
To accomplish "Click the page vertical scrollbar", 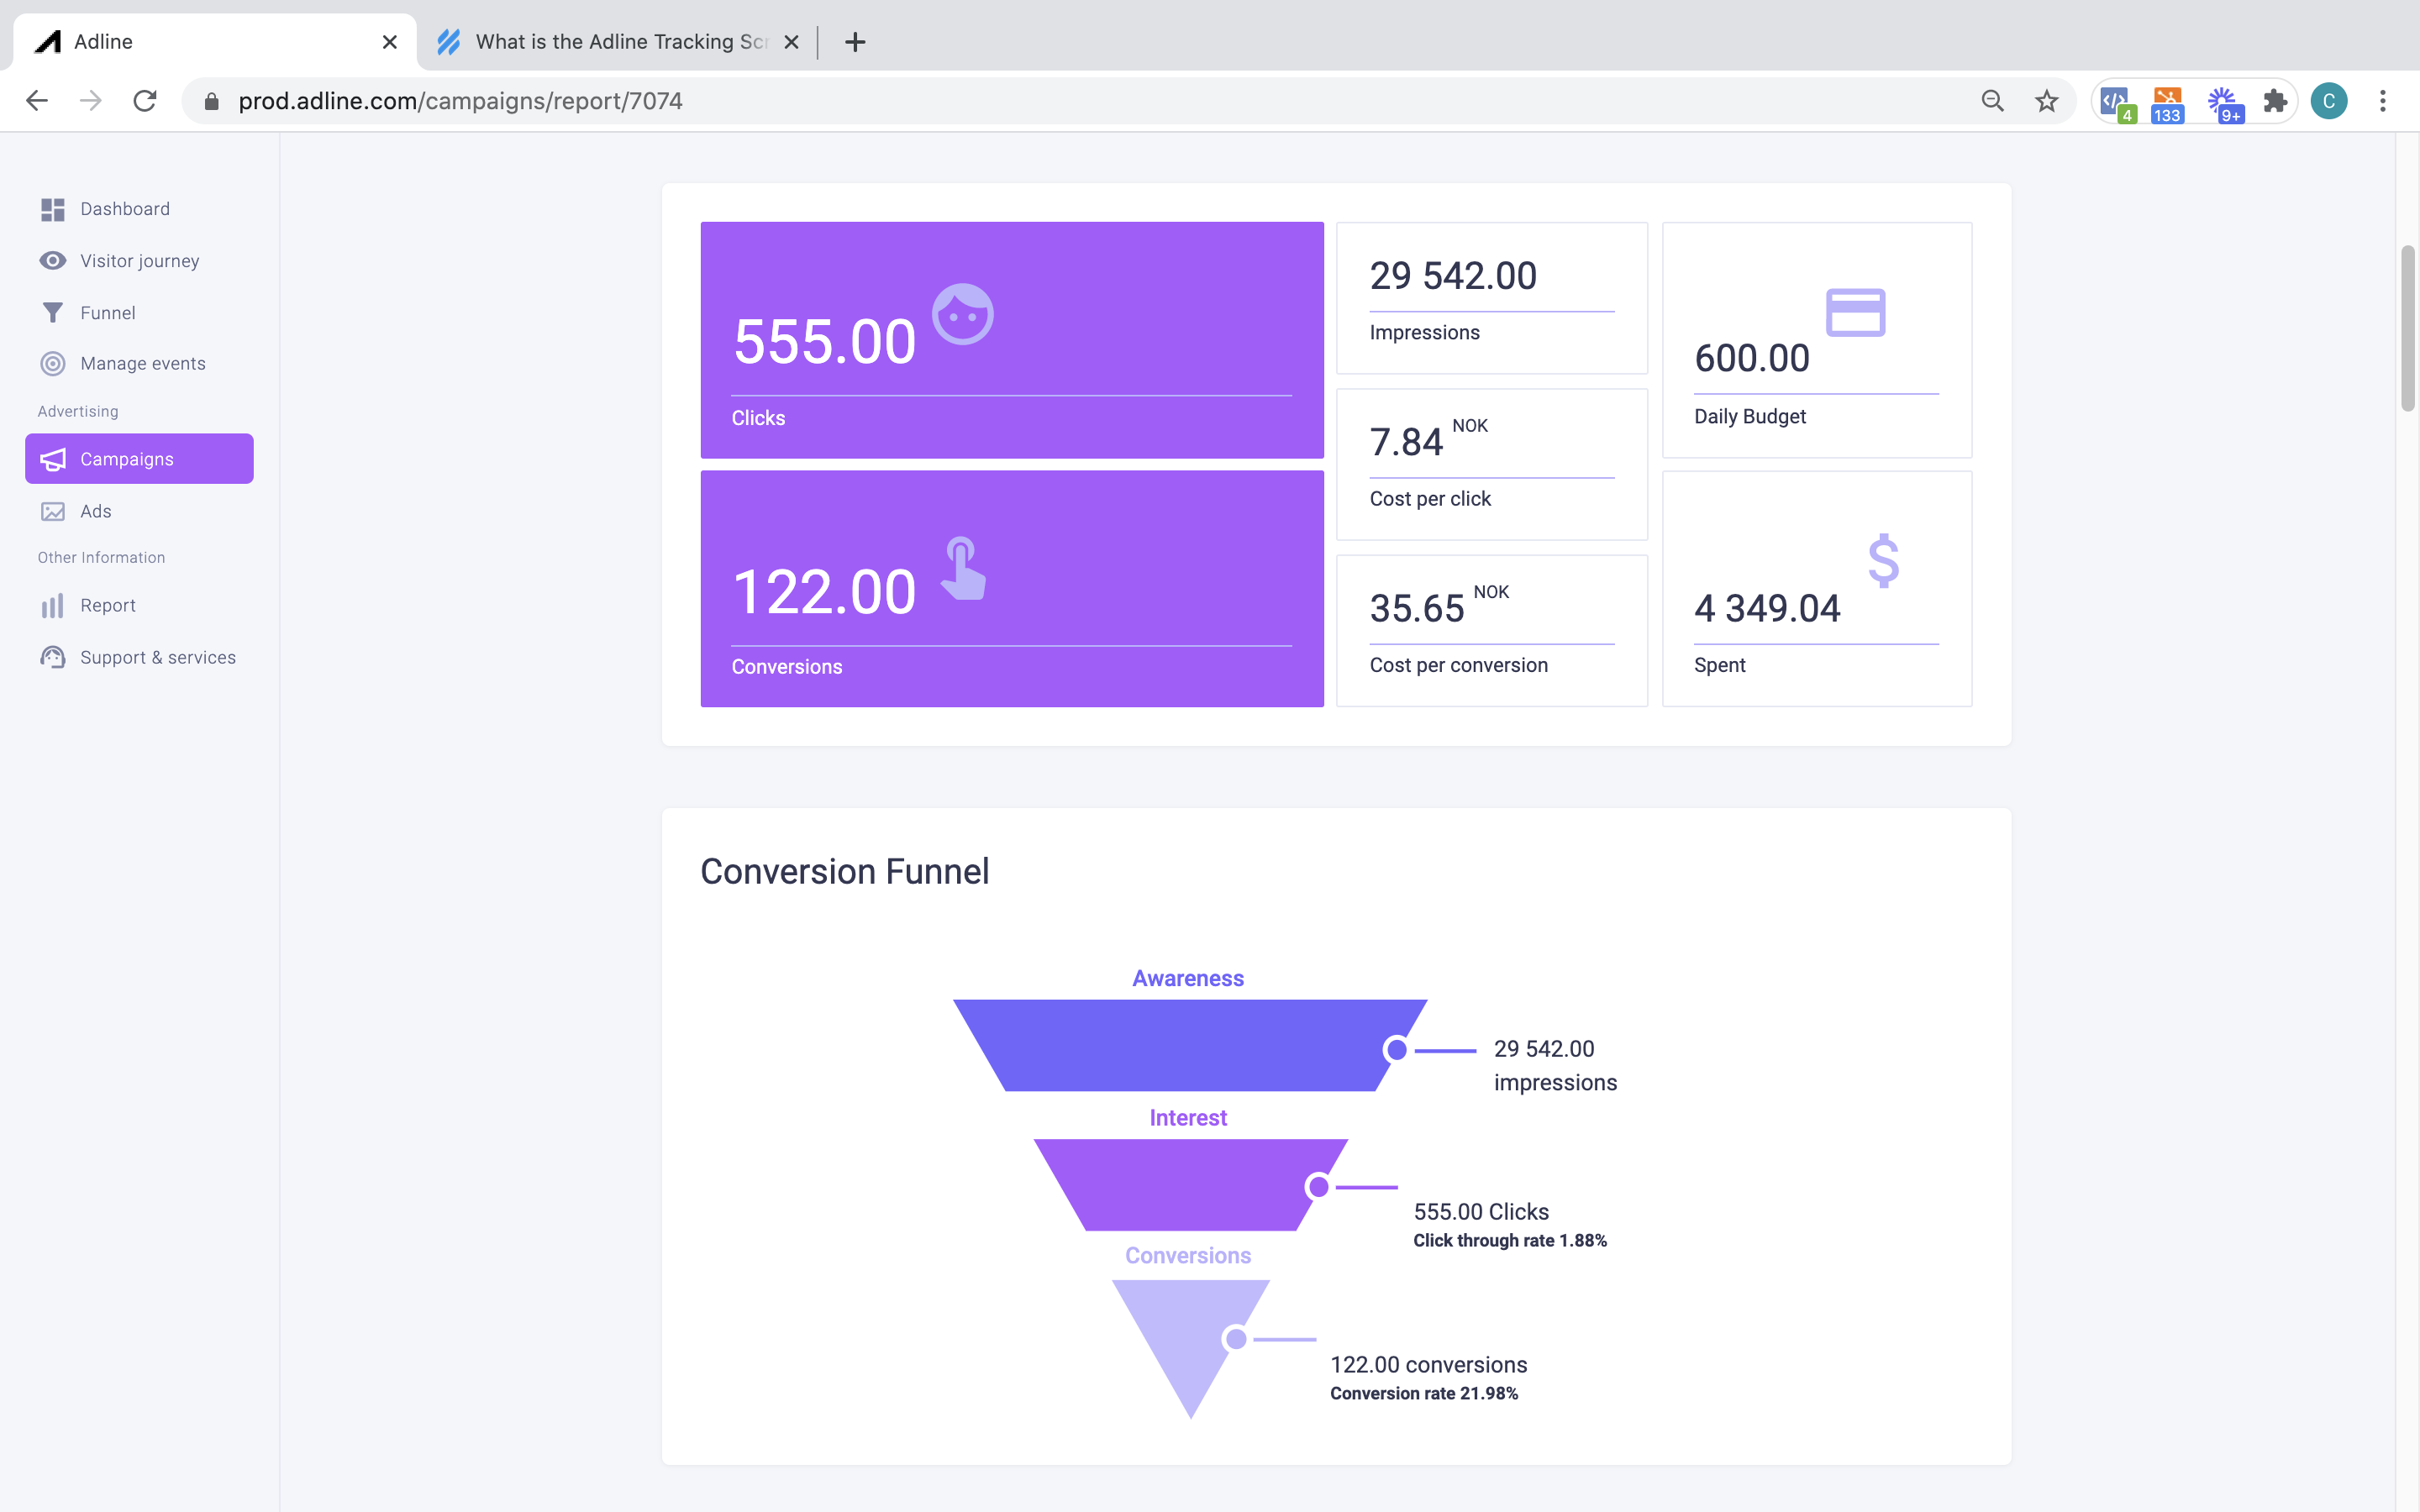I will click(2408, 328).
